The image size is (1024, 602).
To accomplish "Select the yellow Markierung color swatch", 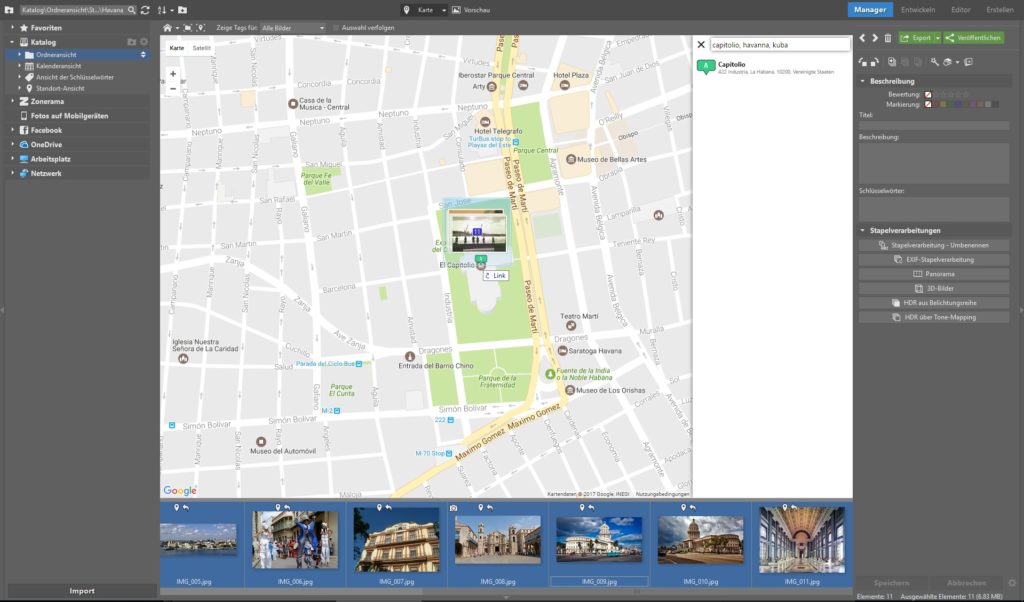I will point(943,104).
